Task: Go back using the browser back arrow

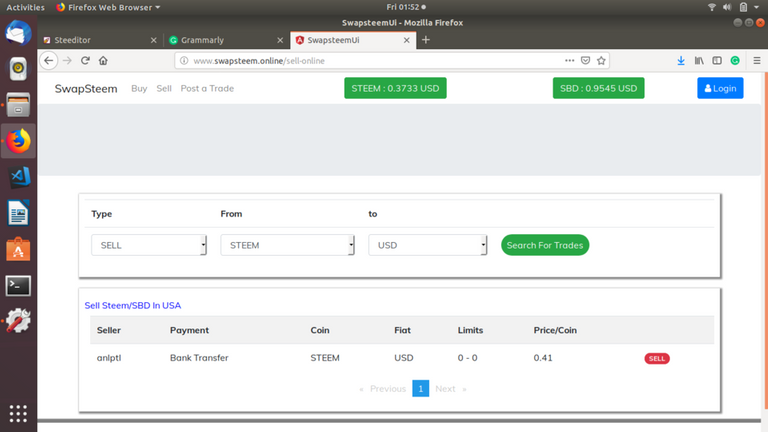Action: 48,61
